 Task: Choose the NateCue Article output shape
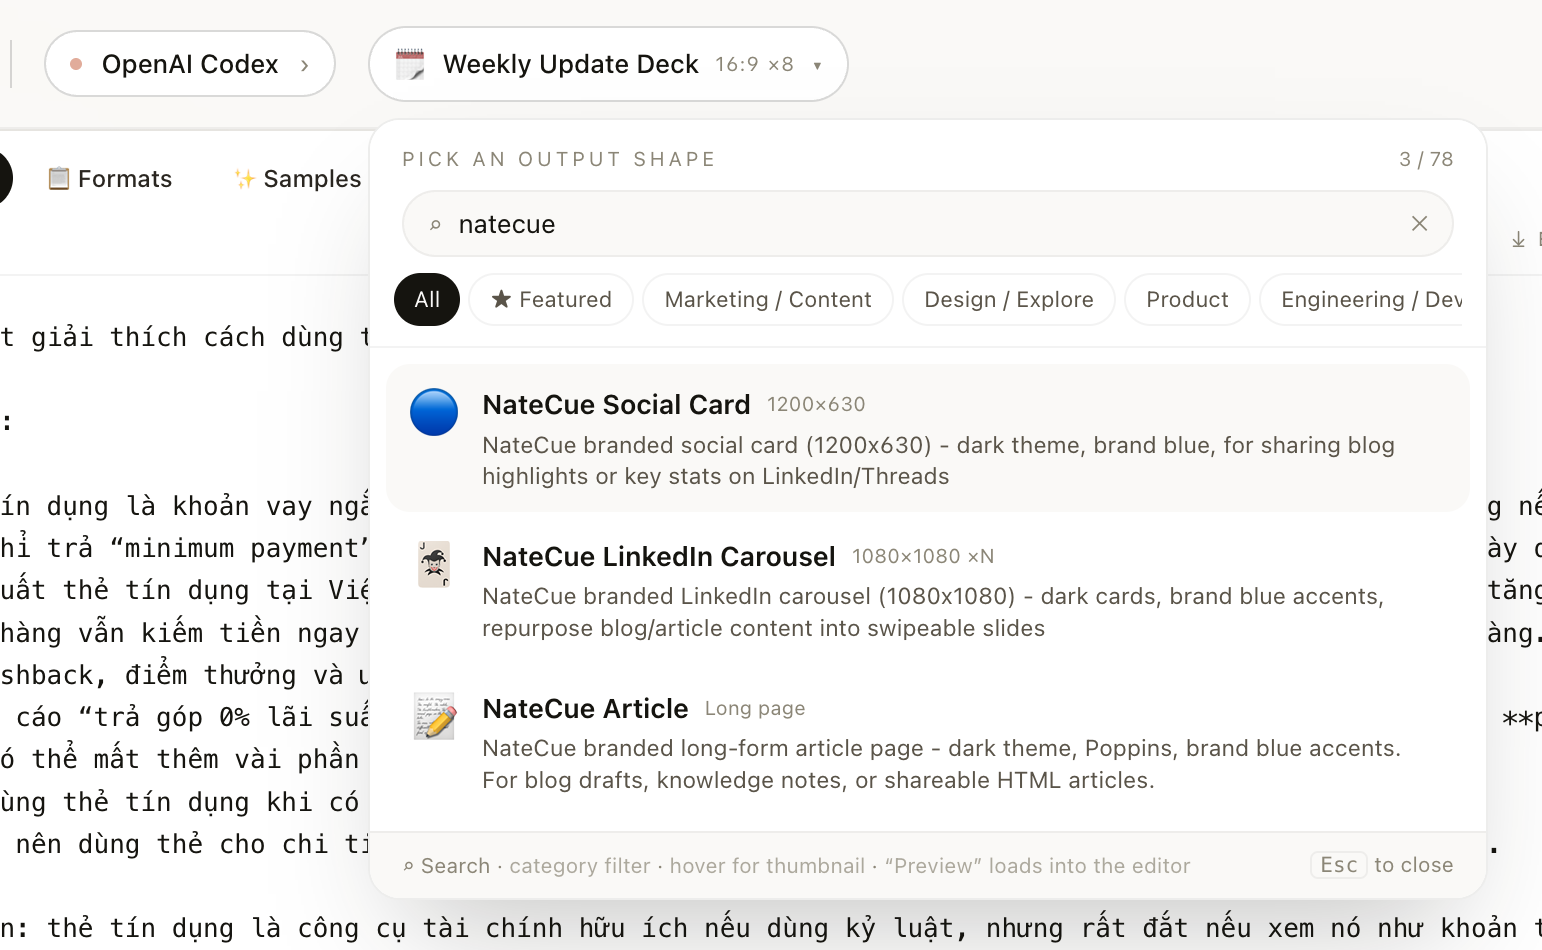tap(927, 742)
